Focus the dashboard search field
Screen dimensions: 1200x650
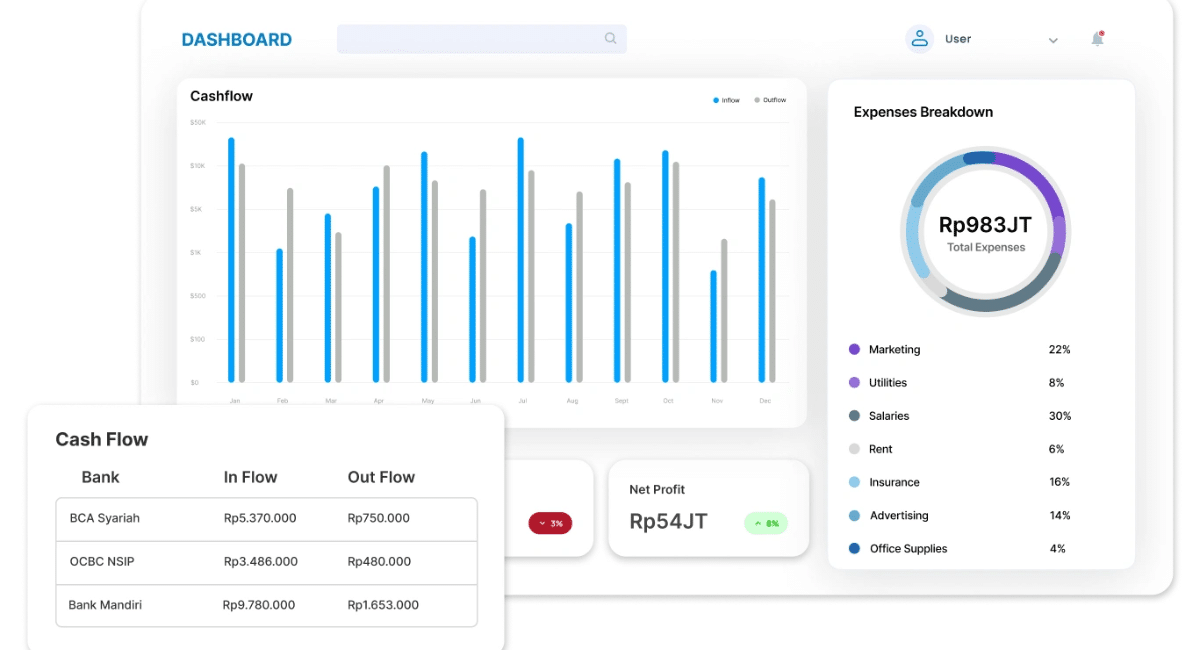482,39
